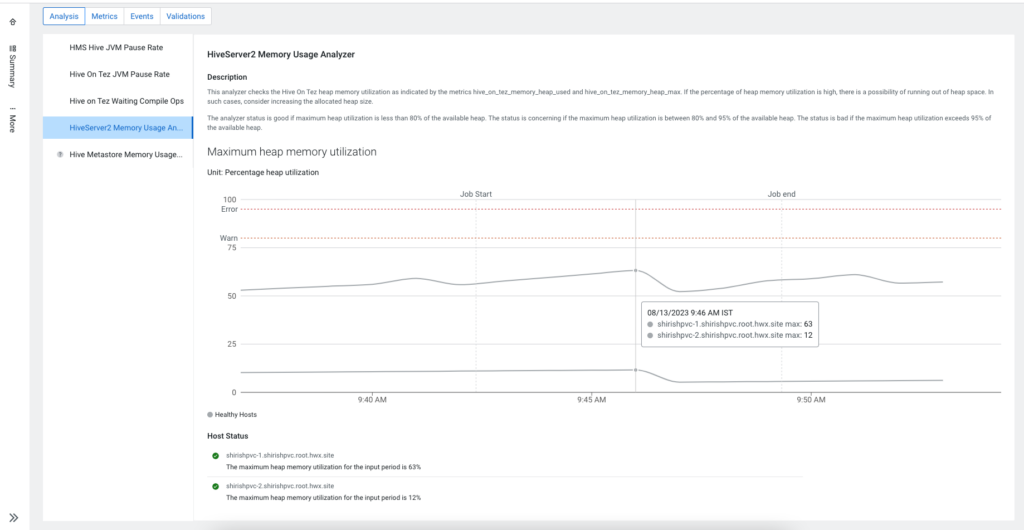Screen dimensions: 1024x530
Task: Open the Validations tab
Action: click(x=185, y=16)
